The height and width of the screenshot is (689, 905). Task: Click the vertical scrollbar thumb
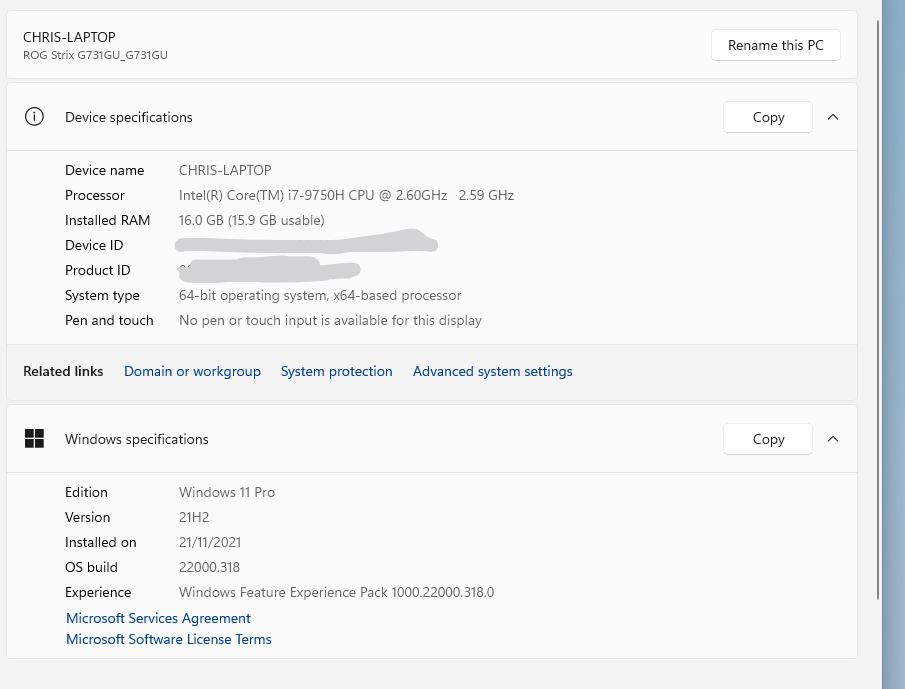[878, 310]
